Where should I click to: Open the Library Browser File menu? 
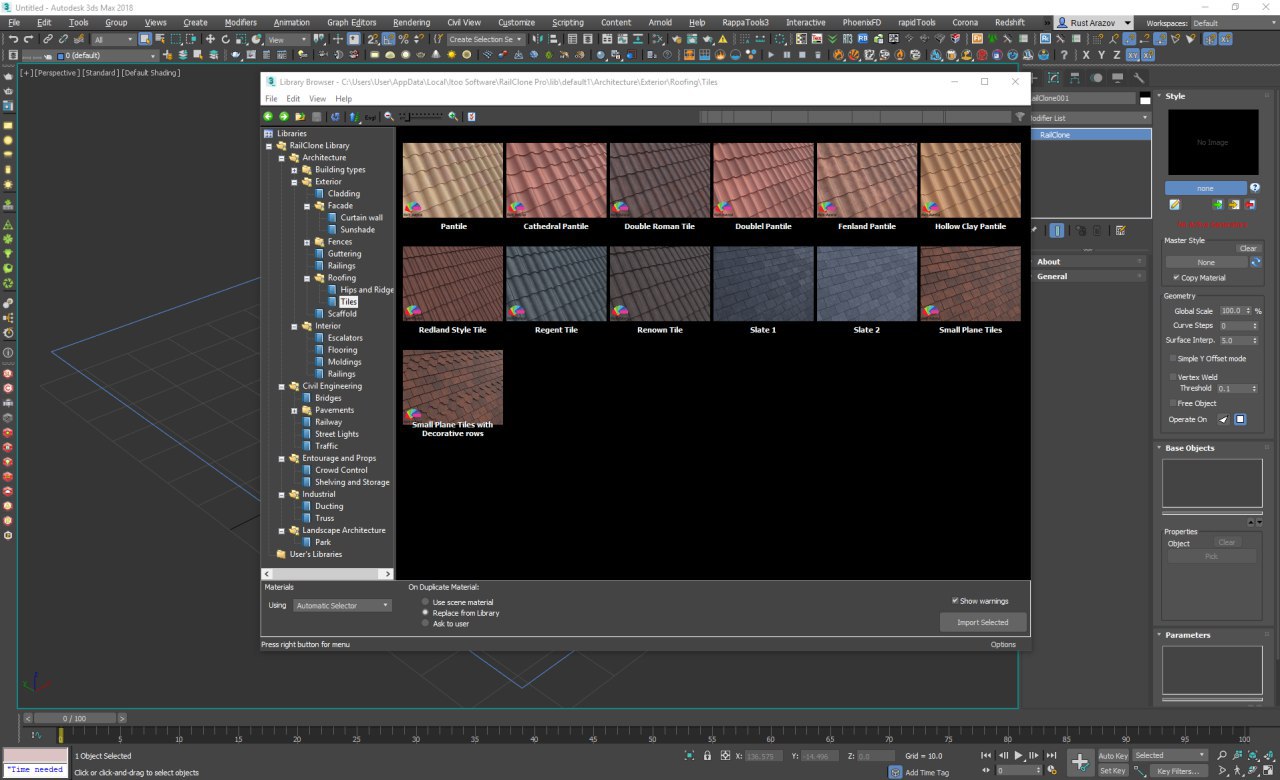(x=270, y=99)
